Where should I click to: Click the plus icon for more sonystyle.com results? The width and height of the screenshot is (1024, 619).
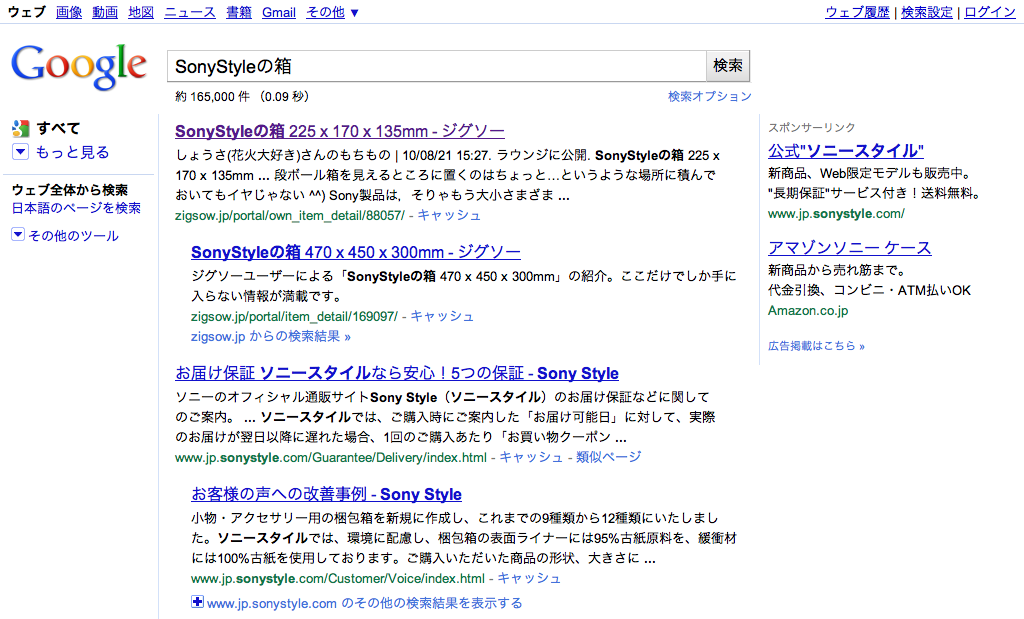click(x=197, y=602)
